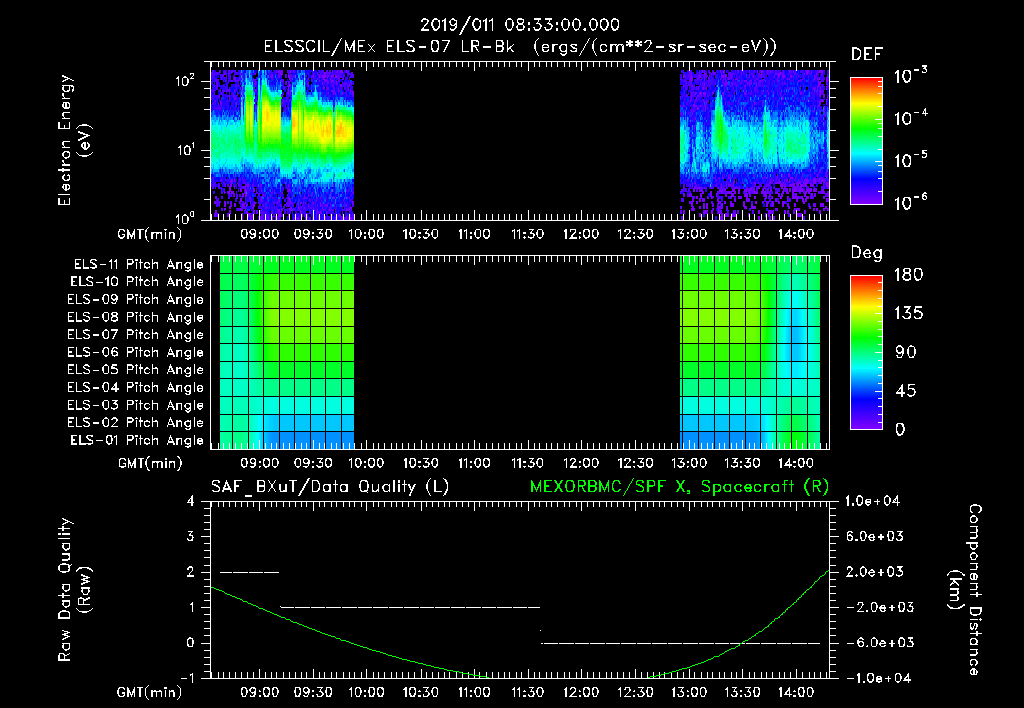
Task: Click the 13:30 tick under data quality plot
Action: click(742, 692)
